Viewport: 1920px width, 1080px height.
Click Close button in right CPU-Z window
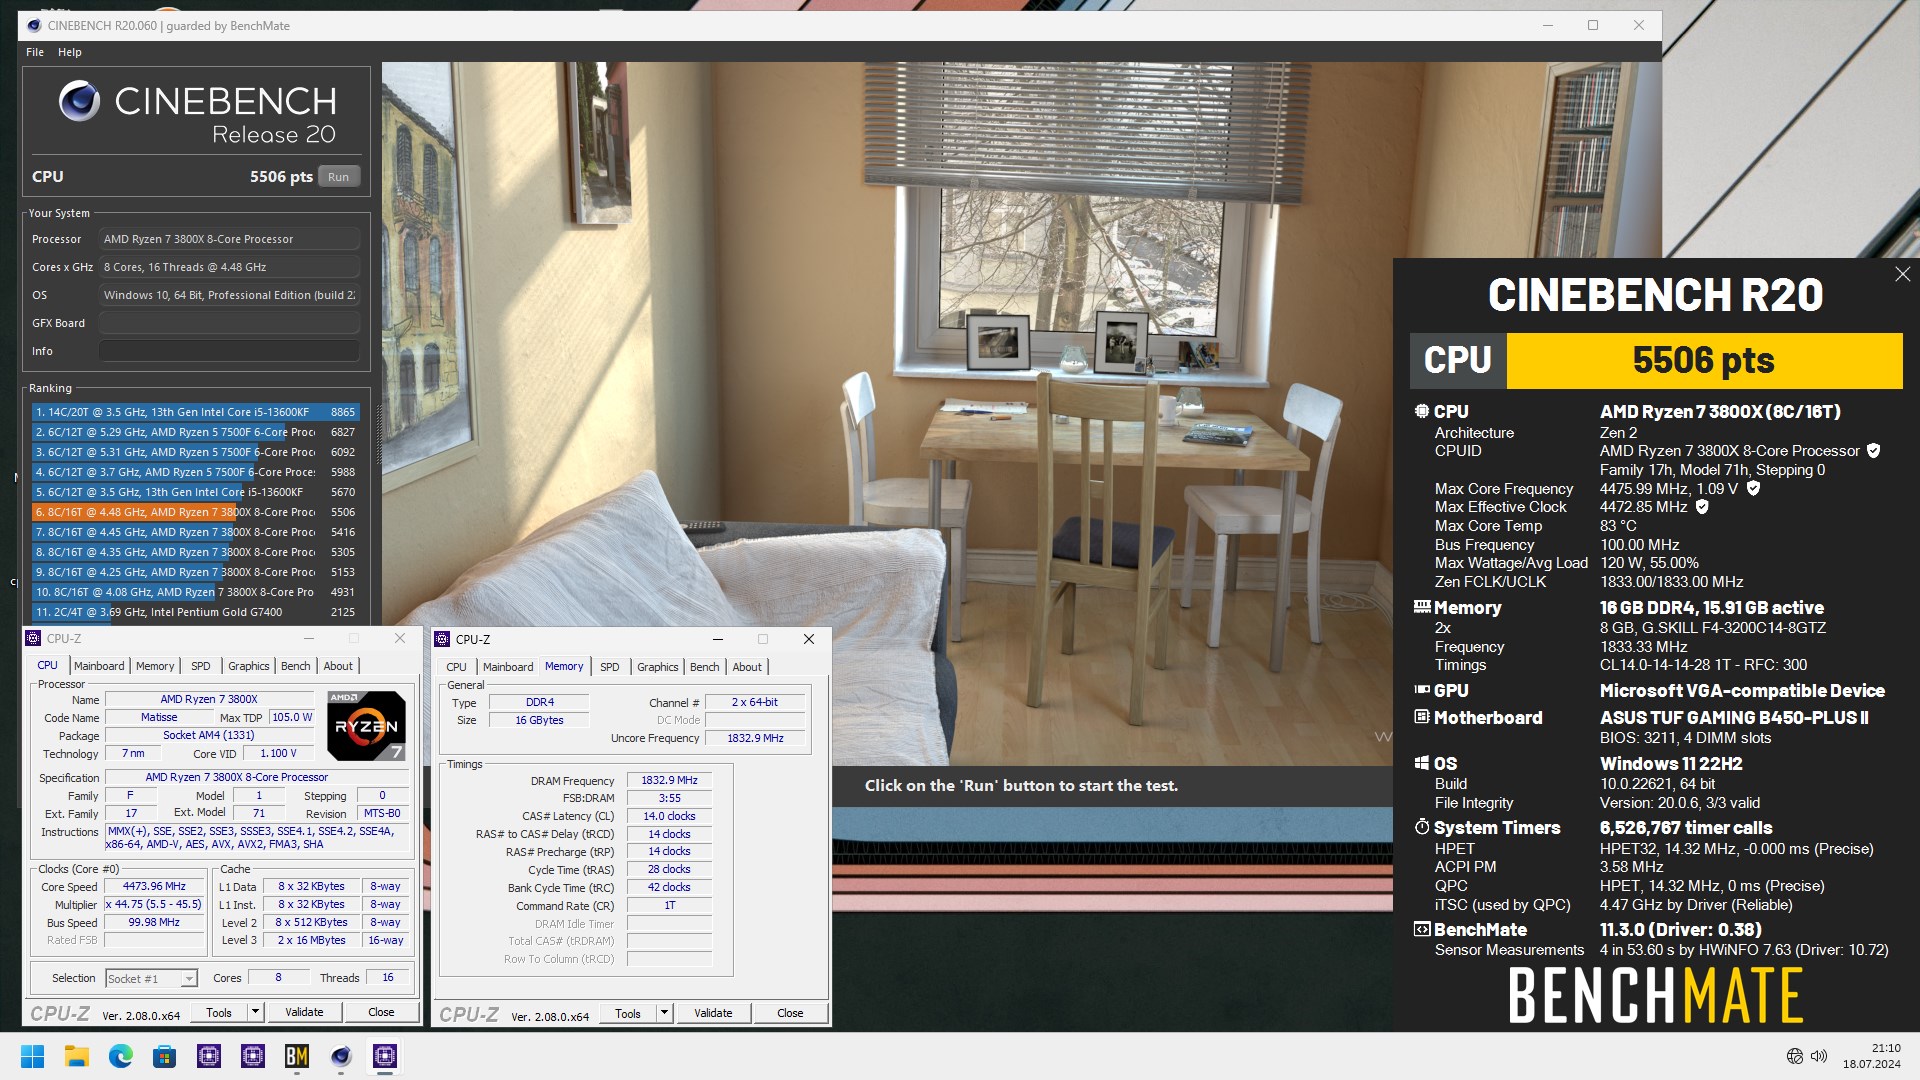coord(790,1014)
